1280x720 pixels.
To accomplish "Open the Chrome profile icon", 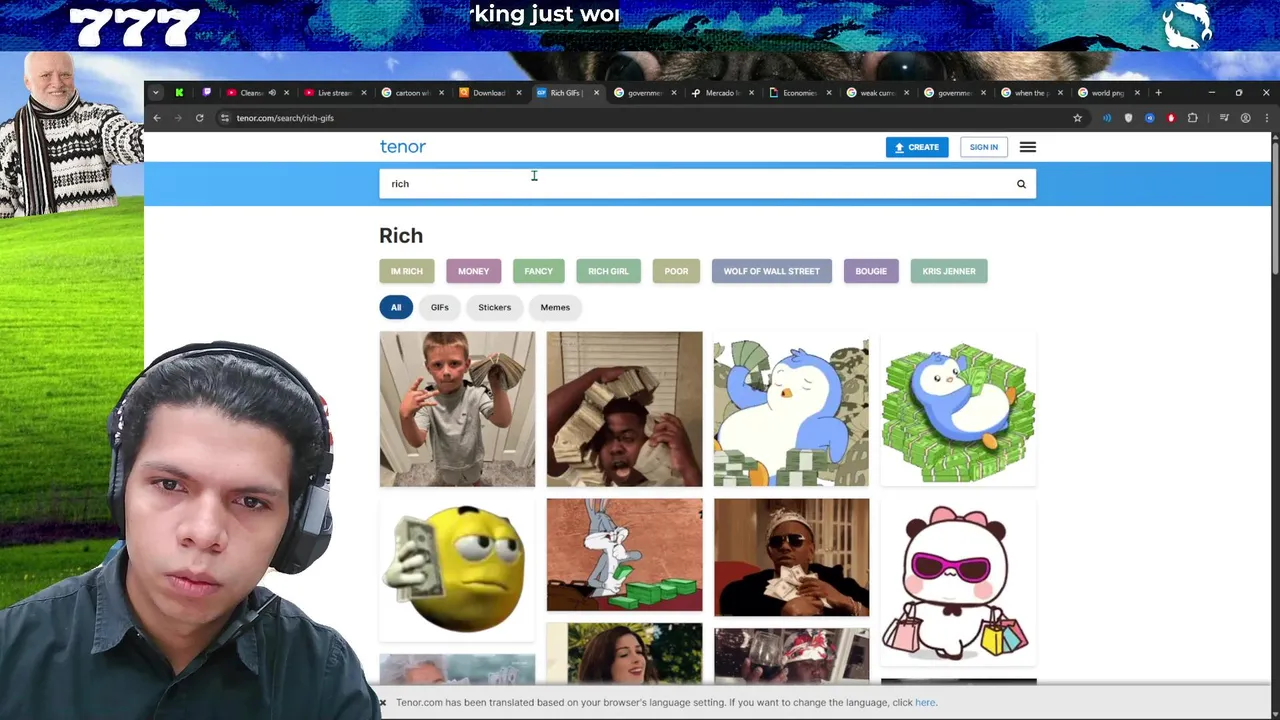I will pyautogui.click(x=1245, y=118).
